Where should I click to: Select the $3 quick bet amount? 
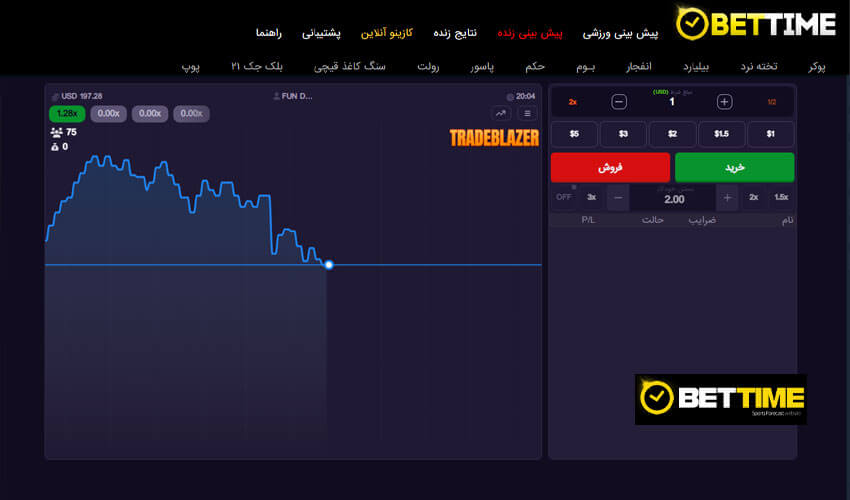pos(623,134)
